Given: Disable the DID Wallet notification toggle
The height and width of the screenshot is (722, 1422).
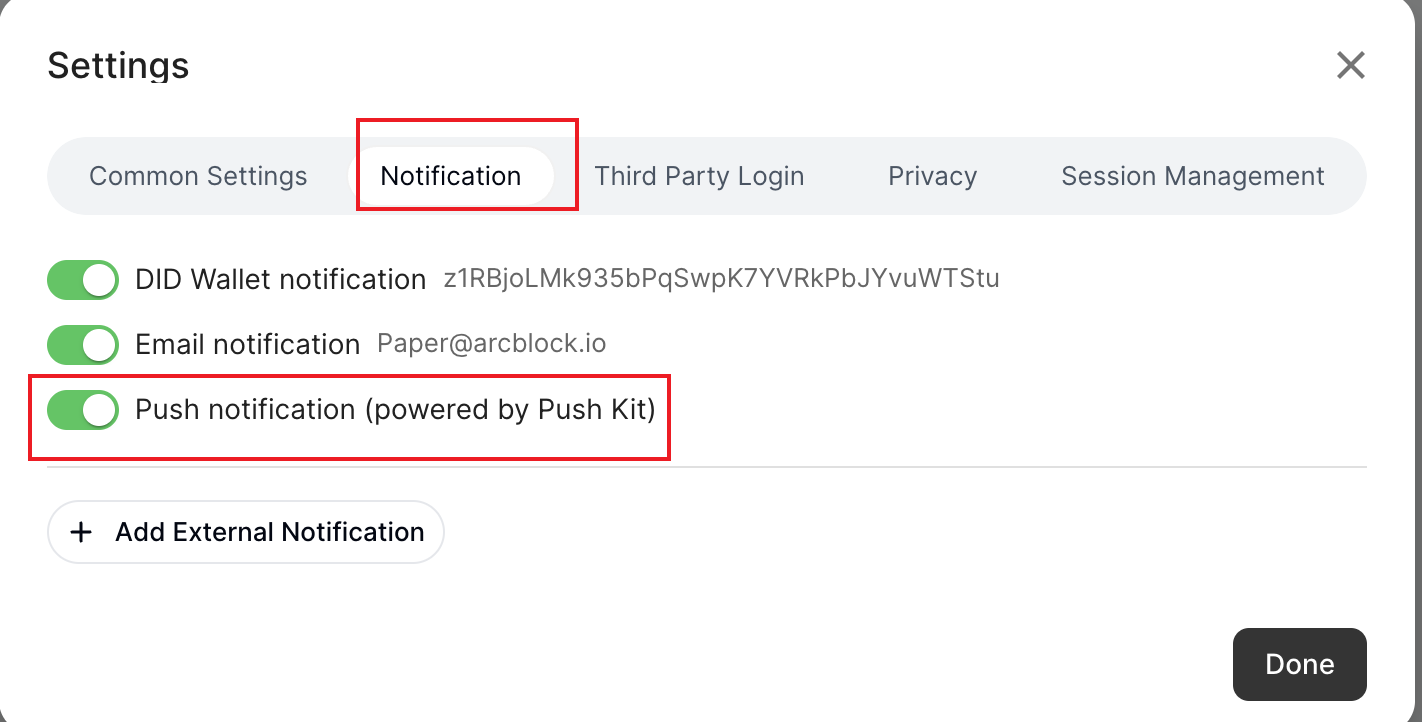Looking at the screenshot, I should 83,280.
